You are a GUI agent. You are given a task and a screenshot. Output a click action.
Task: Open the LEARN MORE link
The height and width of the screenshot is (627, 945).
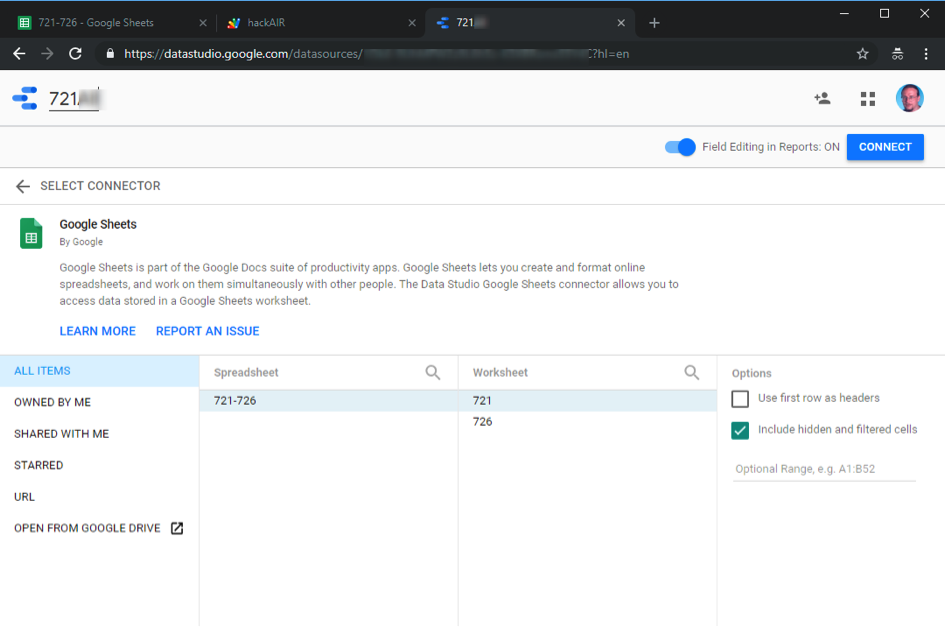coord(98,331)
